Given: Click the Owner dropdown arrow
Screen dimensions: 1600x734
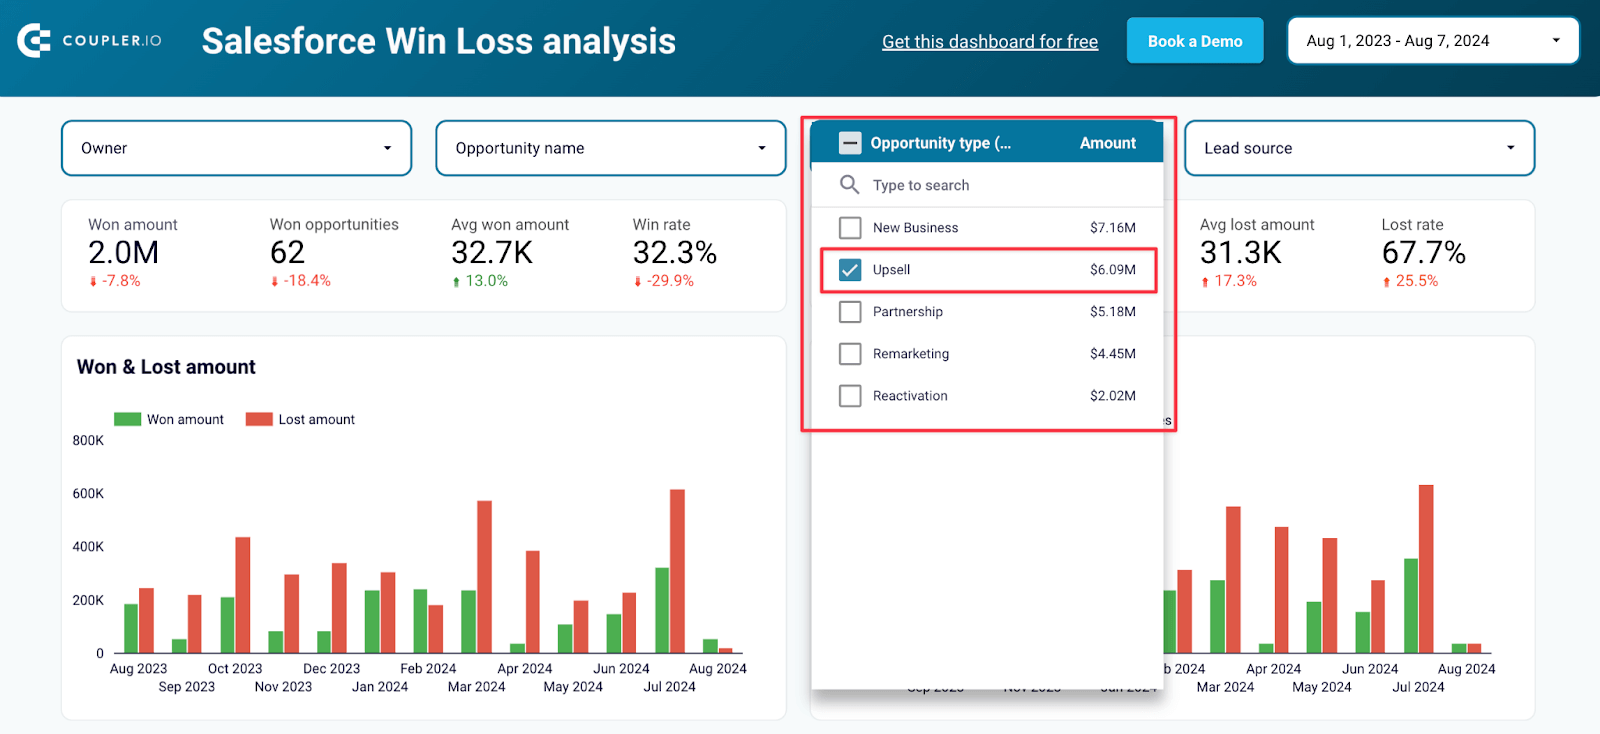Looking at the screenshot, I should (388, 148).
